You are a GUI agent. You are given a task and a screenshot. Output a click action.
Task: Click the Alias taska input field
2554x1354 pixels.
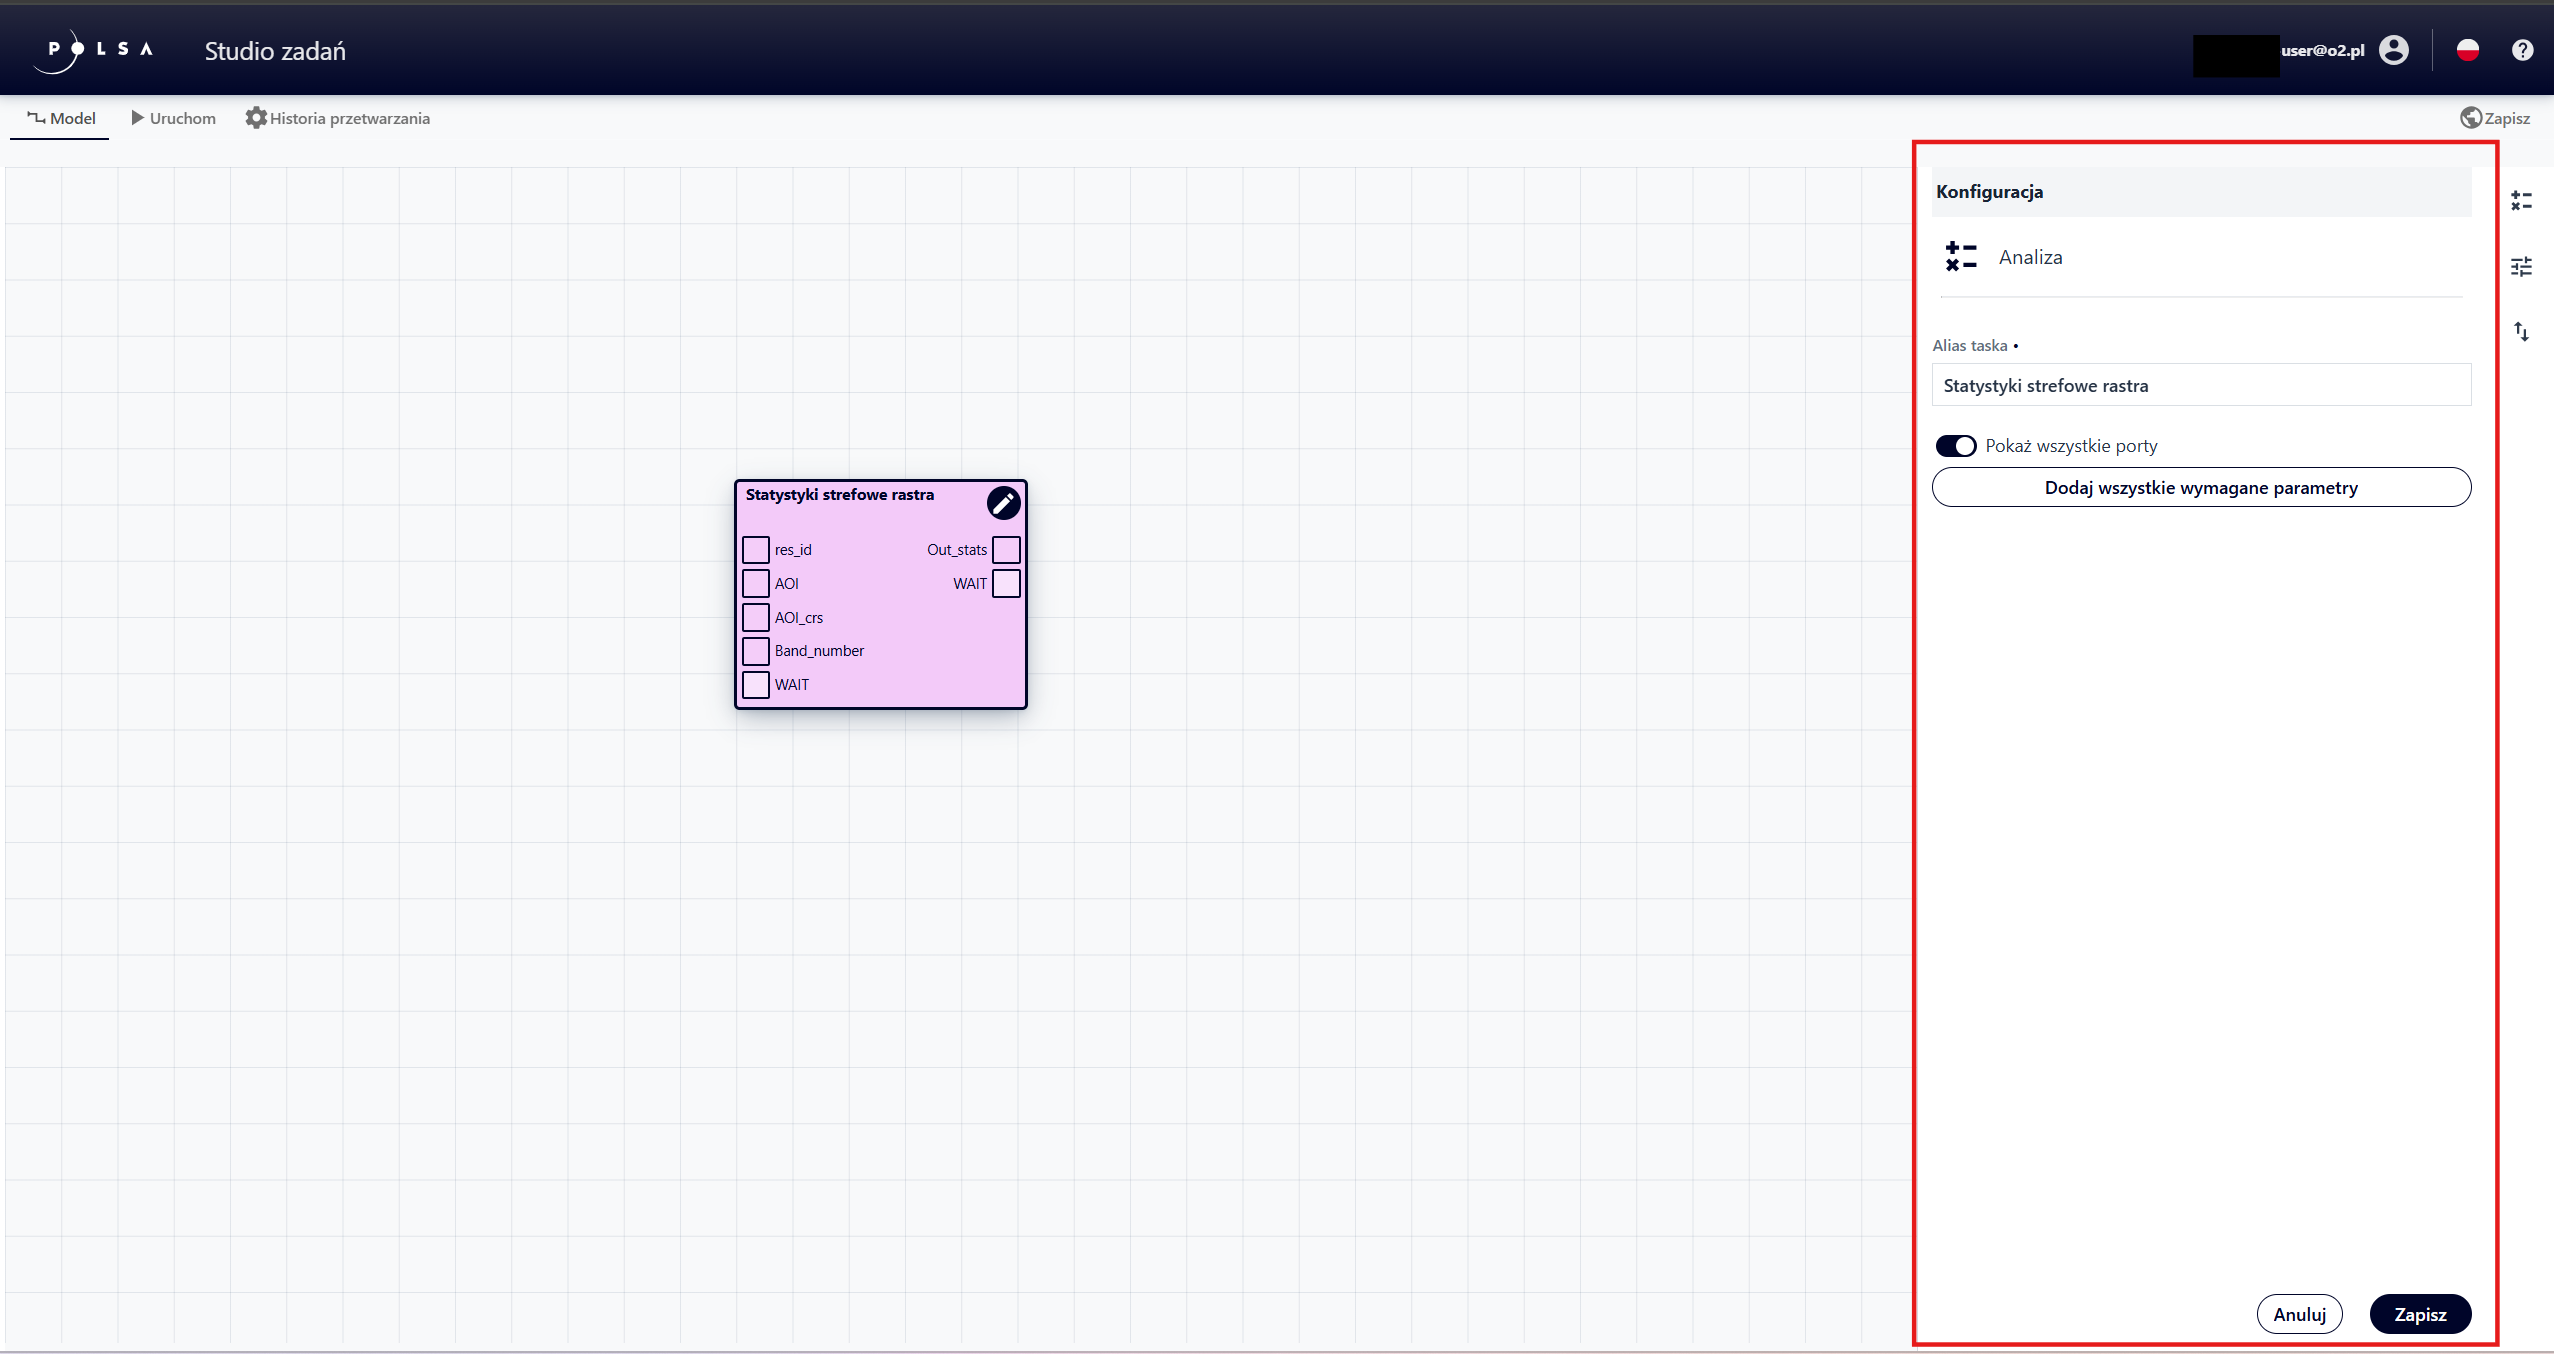tap(2200, 386)
